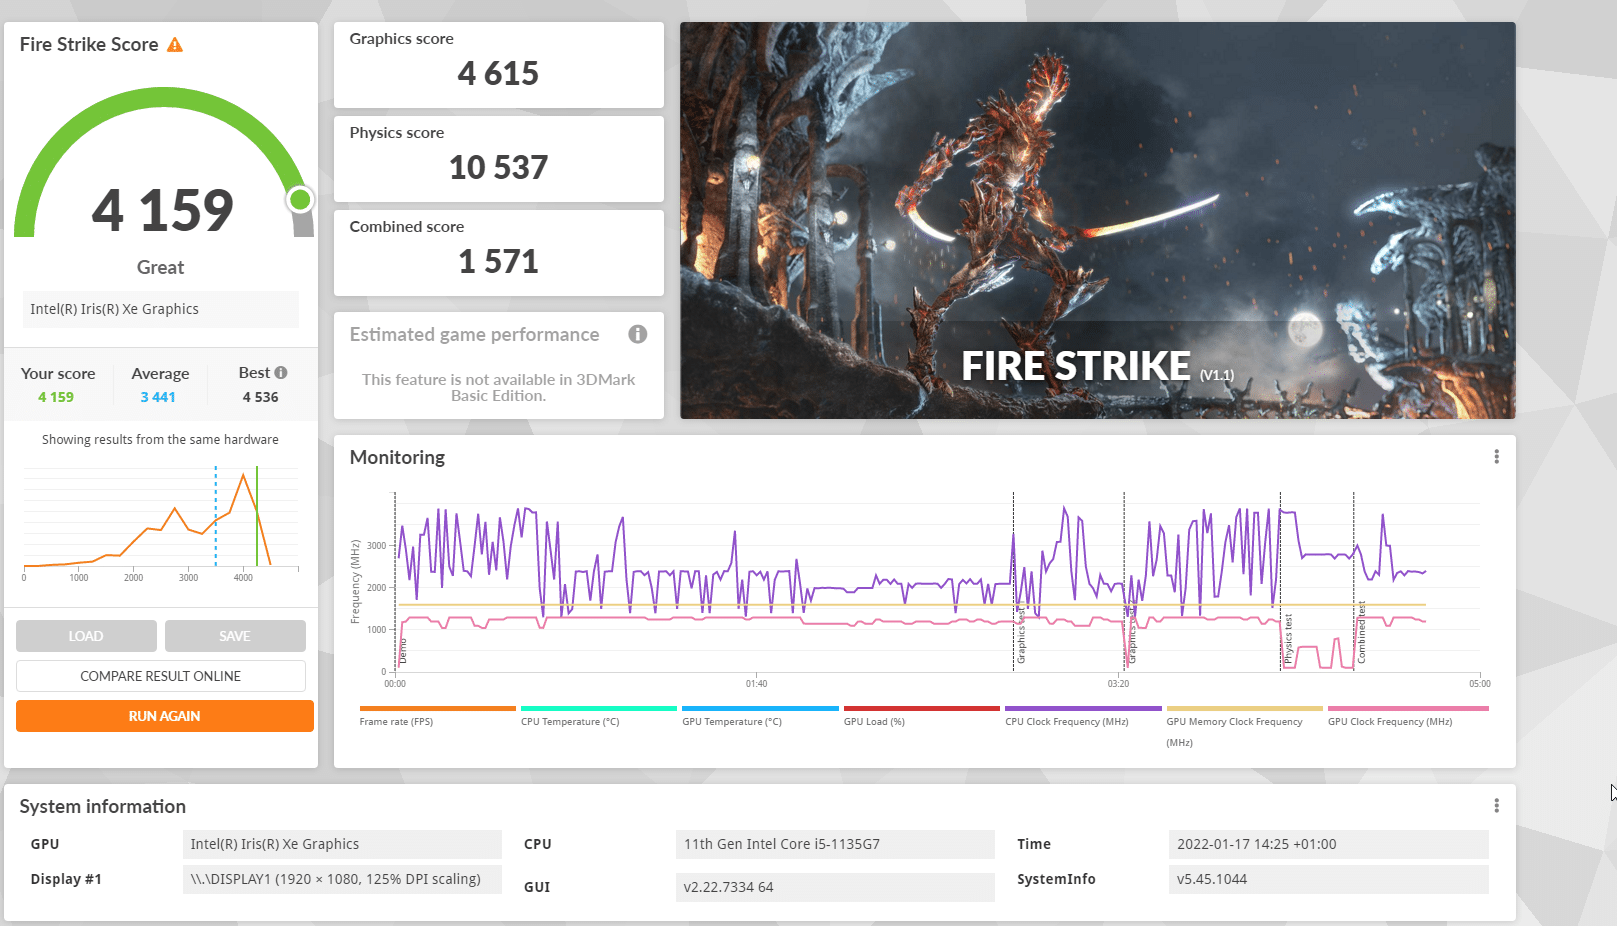This screenshot has height=926, width=1617.
Task: Click the Great rating label
Action: [x=160, y=267]
